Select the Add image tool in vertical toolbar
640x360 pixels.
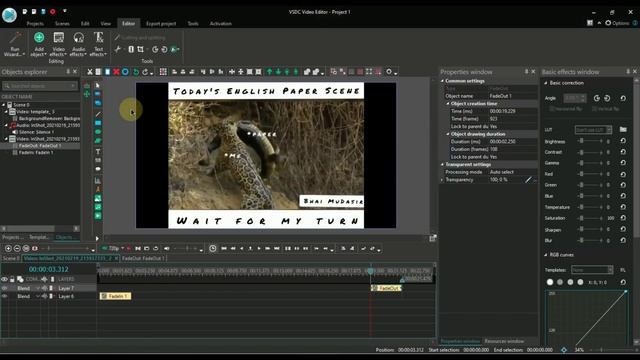tap(98, 198)
